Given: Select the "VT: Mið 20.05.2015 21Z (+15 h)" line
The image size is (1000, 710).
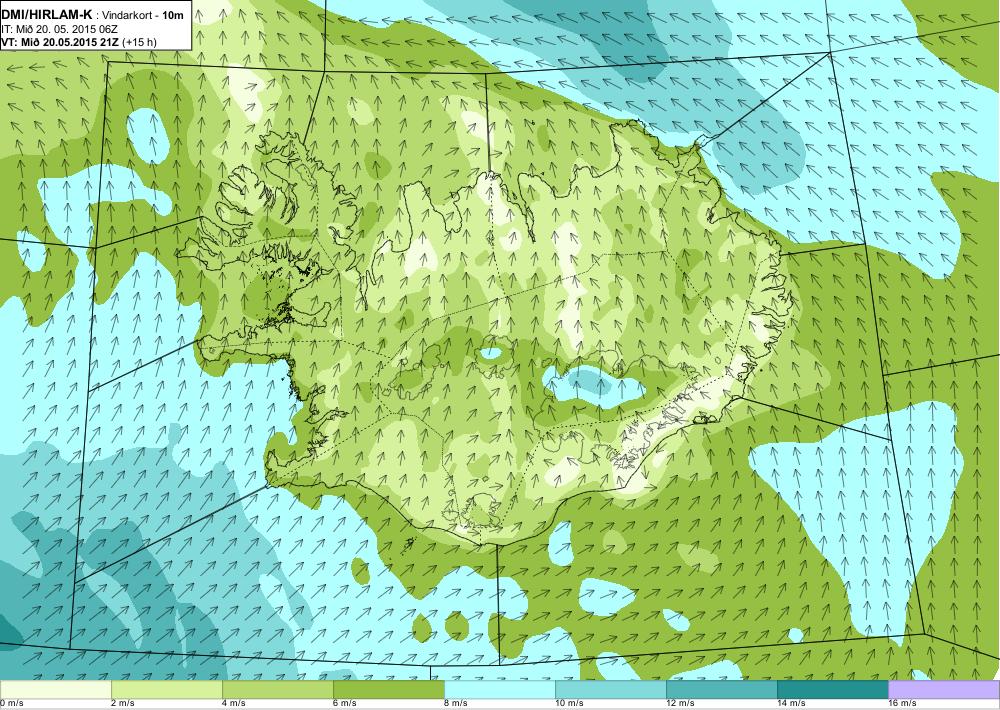Looking at the screenshot, I should 78,42.
